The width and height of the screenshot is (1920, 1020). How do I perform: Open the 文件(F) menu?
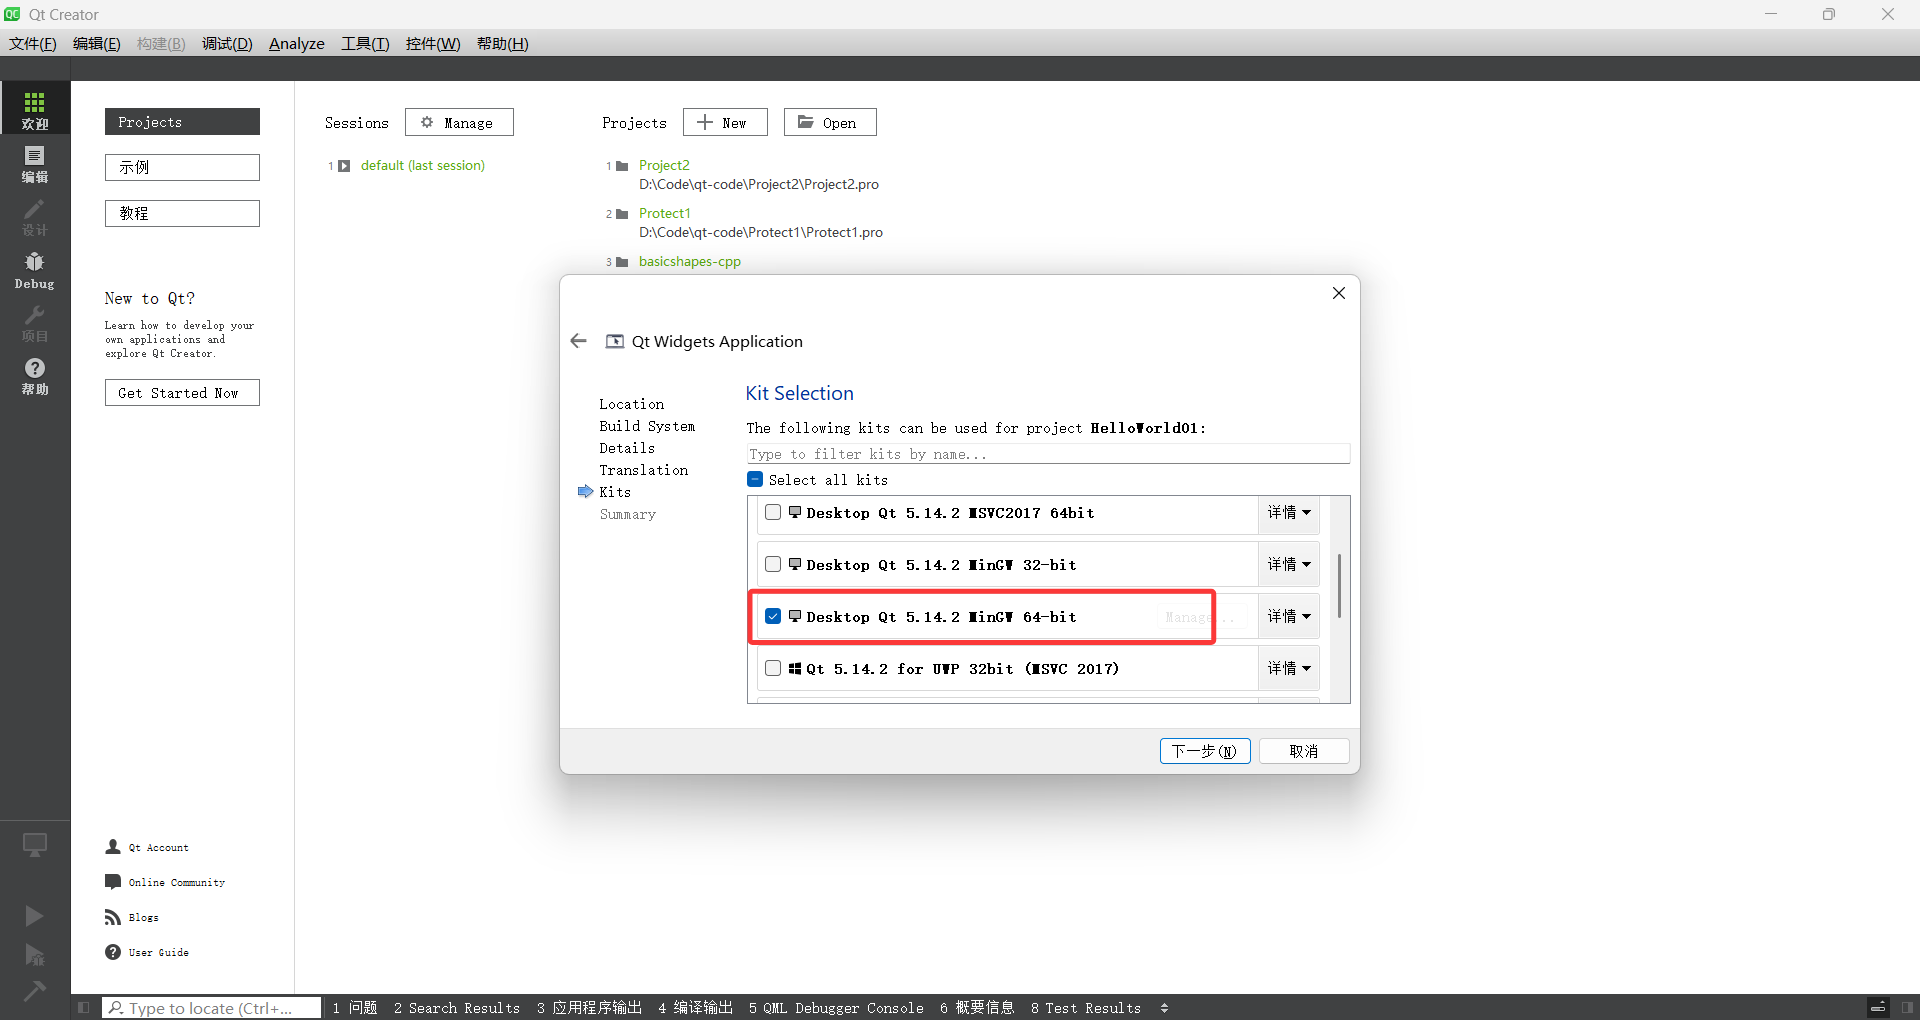click(x=33, y=44)
